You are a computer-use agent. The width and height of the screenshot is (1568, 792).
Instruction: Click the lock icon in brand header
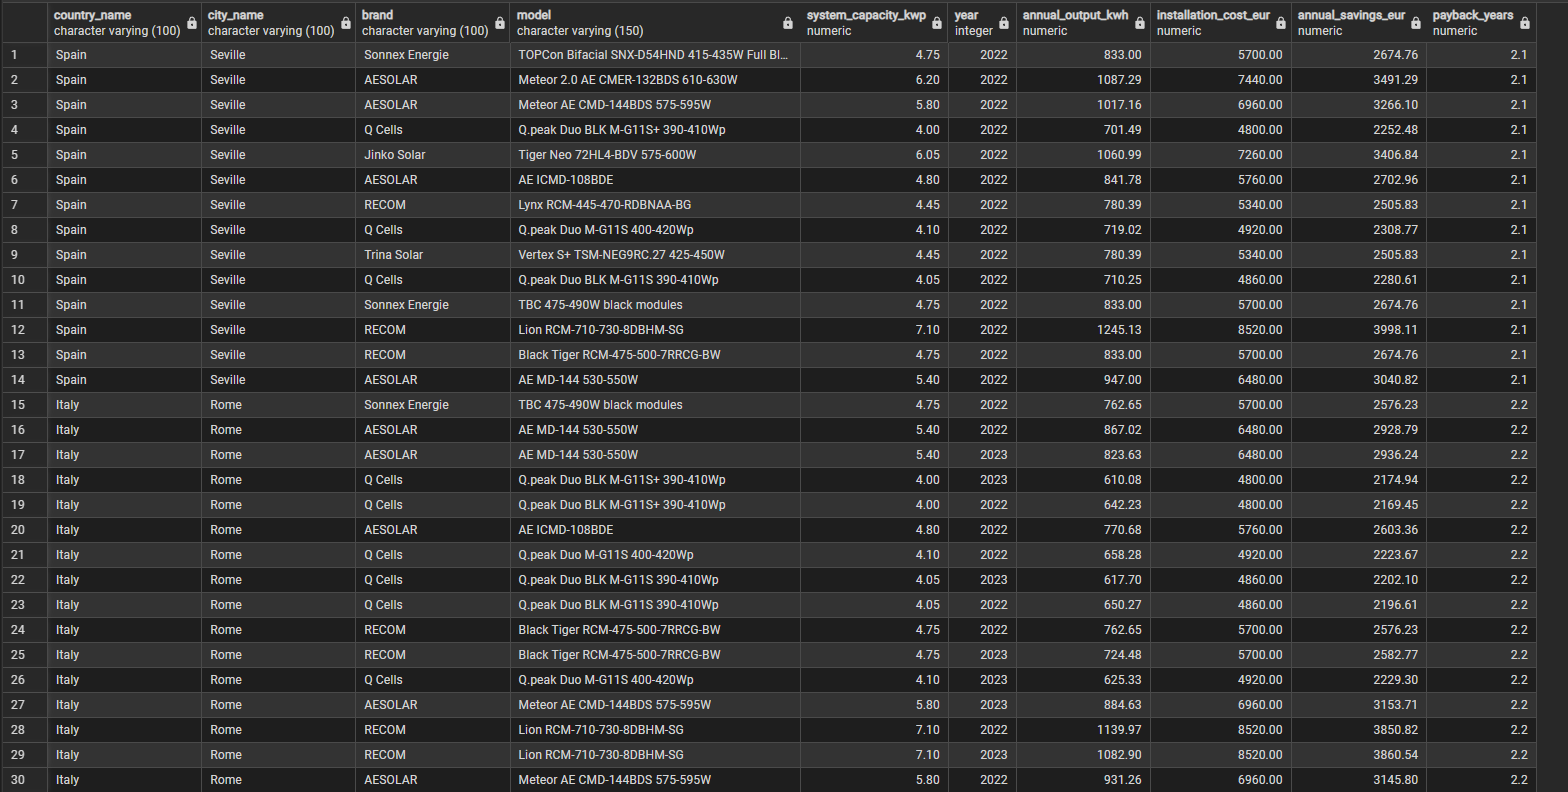point(500,23)
